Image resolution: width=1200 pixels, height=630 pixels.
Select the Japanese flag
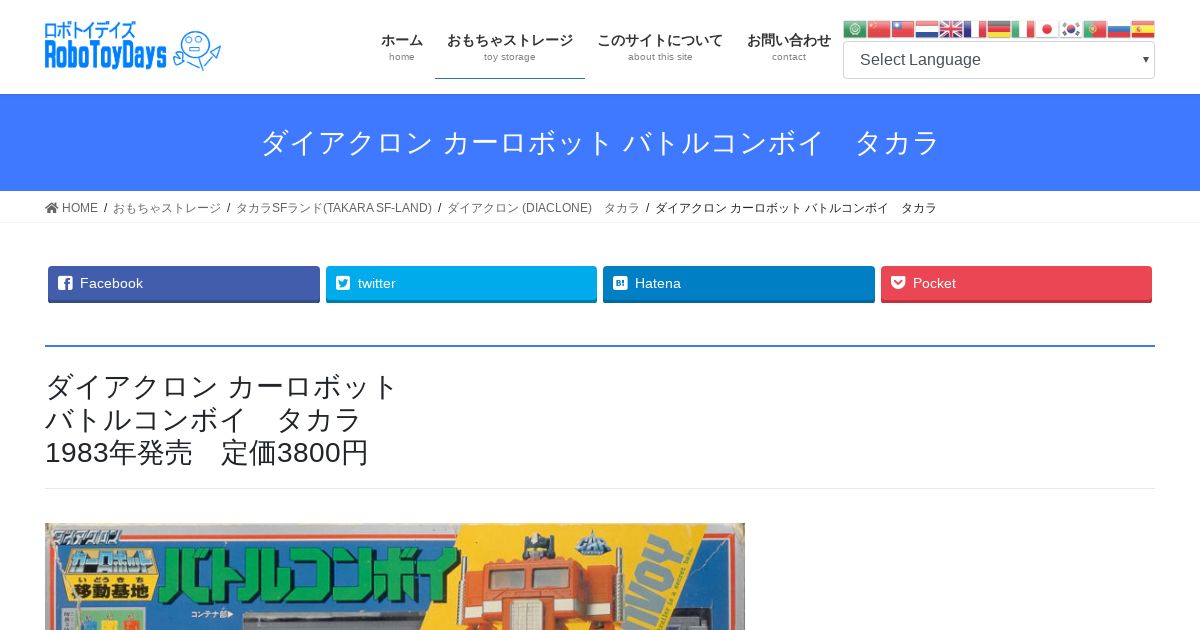(1047, 29)
